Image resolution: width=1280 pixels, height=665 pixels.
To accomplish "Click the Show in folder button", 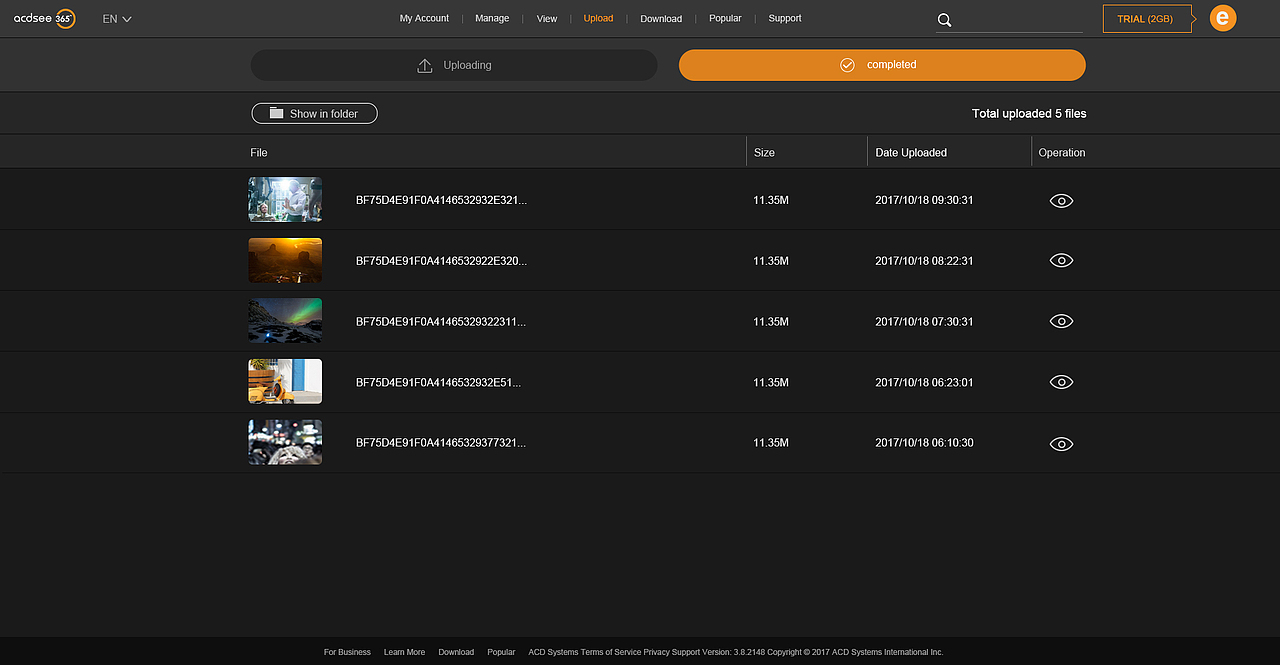I will click(x=314, y=114).
